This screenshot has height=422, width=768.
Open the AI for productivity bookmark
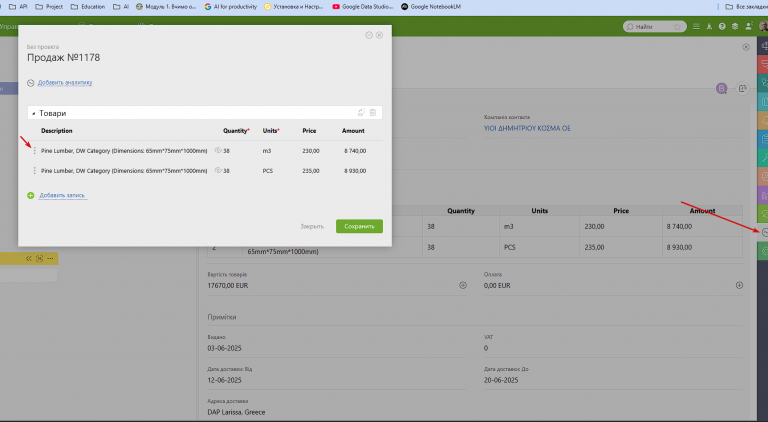coord(230,7)
